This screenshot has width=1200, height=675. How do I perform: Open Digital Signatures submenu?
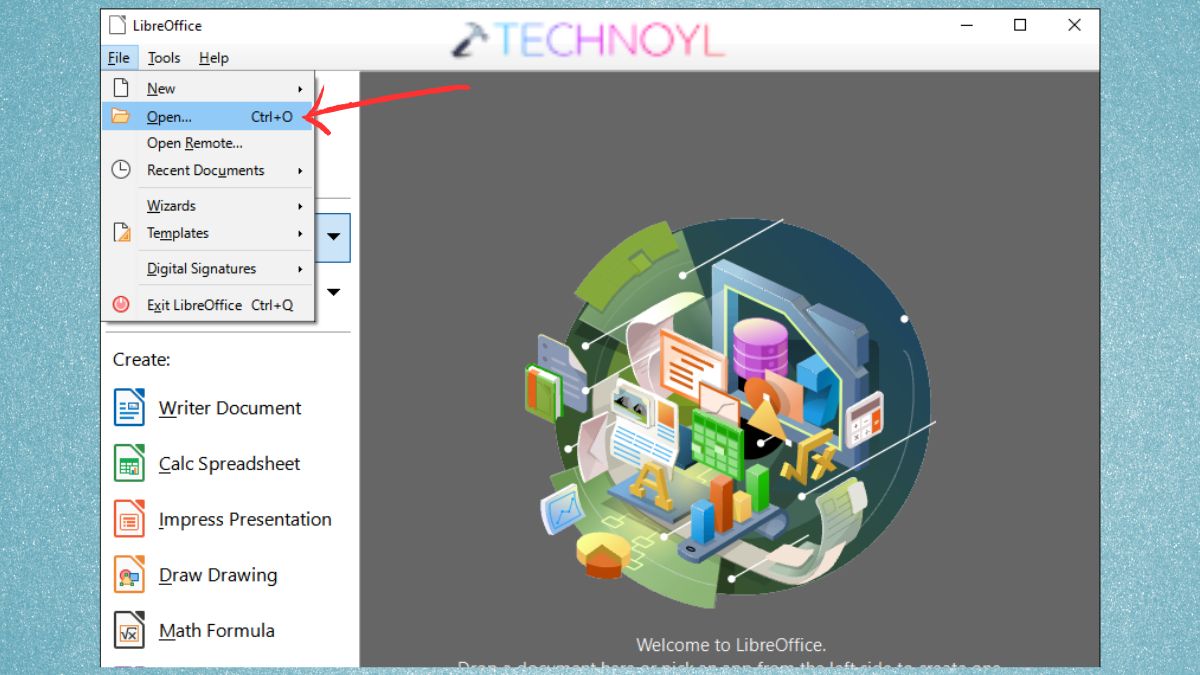point(208,269)
